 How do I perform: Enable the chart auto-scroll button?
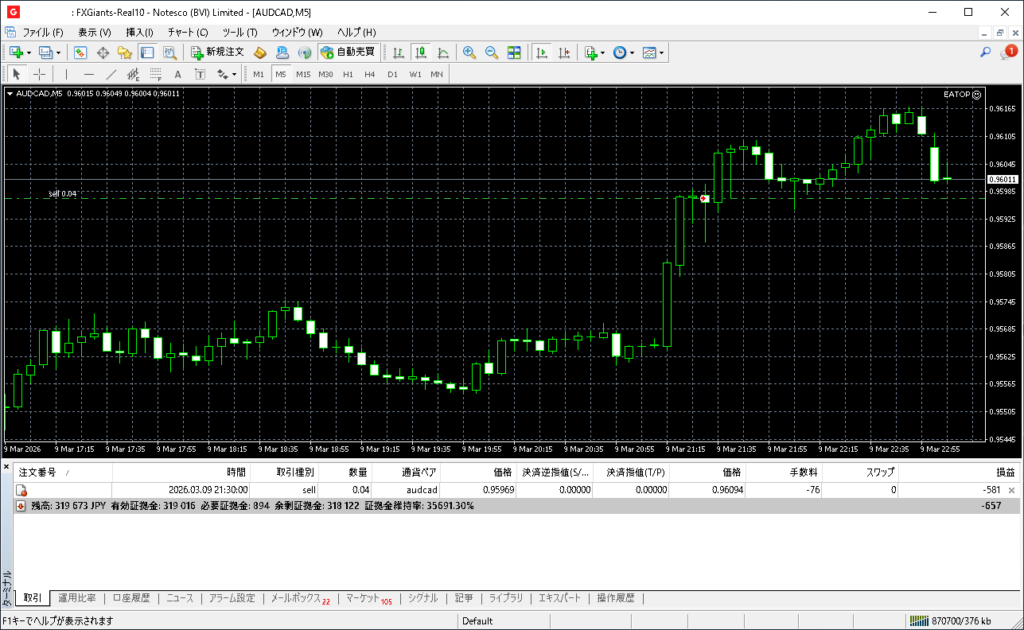click(541, 52)
